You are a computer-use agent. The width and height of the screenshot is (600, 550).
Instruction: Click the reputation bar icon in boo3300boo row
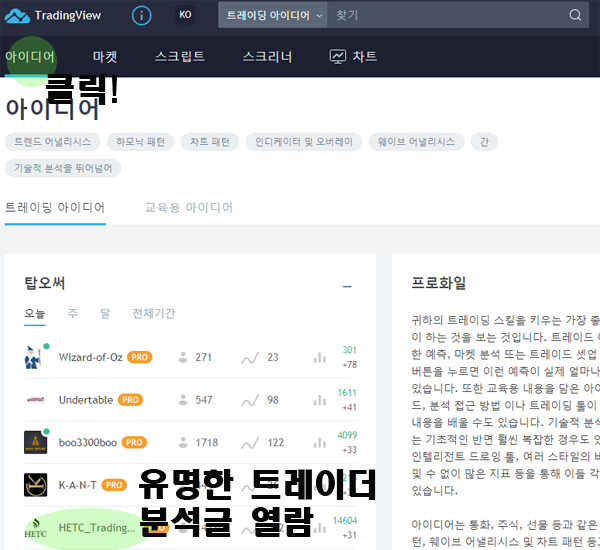click(x=320, y=443)
